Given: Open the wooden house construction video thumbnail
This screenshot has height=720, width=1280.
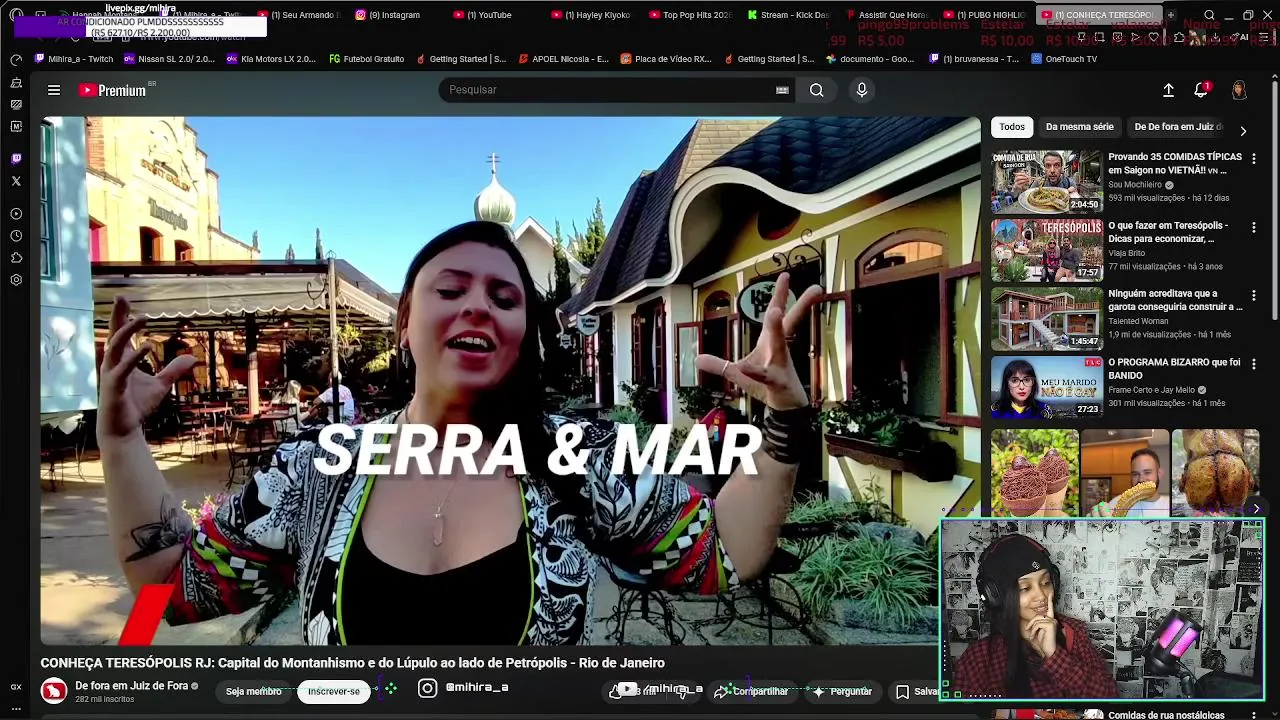Looking at the screenshot, I should pyautogui.click(x=1046, y=319).
